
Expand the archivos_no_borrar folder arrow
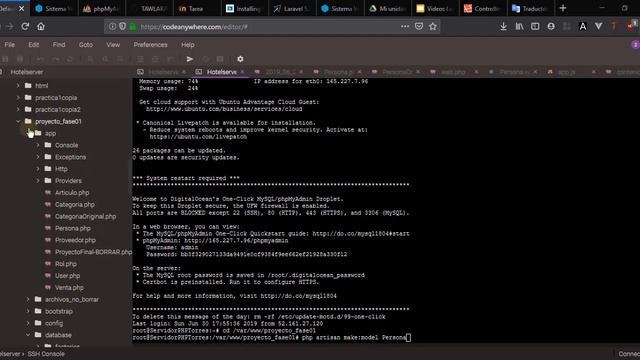pyautogui.click(x=28, y=299)
